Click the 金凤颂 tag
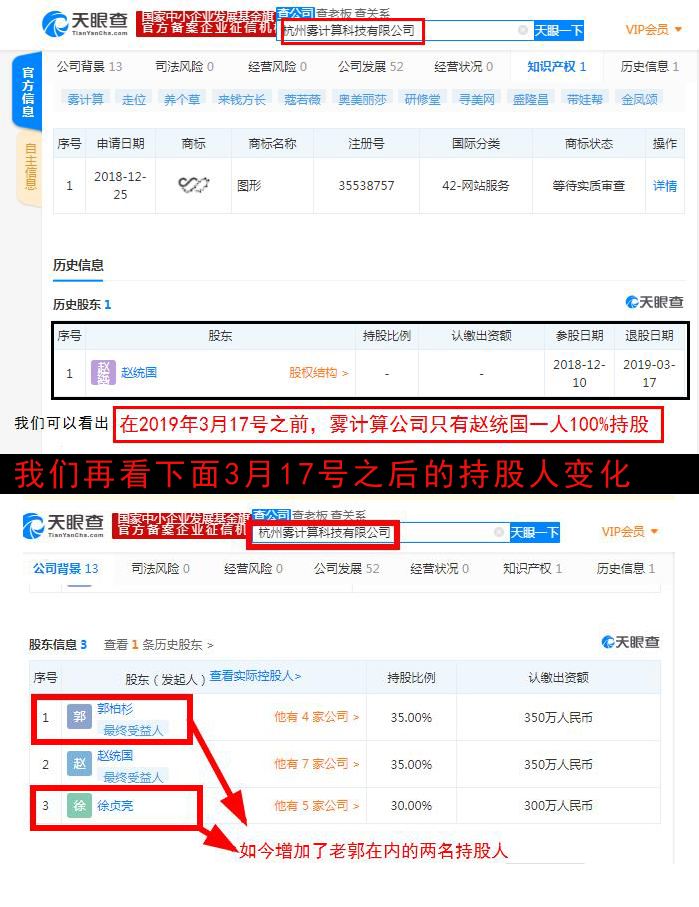The width and height of the screenshot is (699, 907). [639, 99]
